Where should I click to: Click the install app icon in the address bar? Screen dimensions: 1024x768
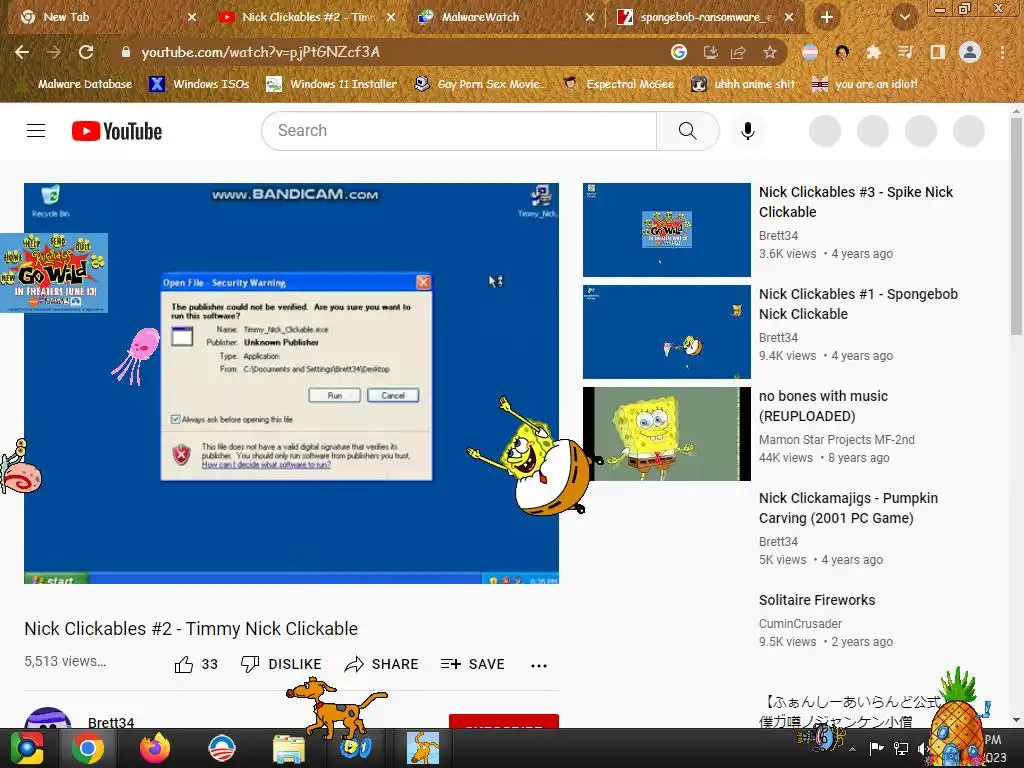711,52
